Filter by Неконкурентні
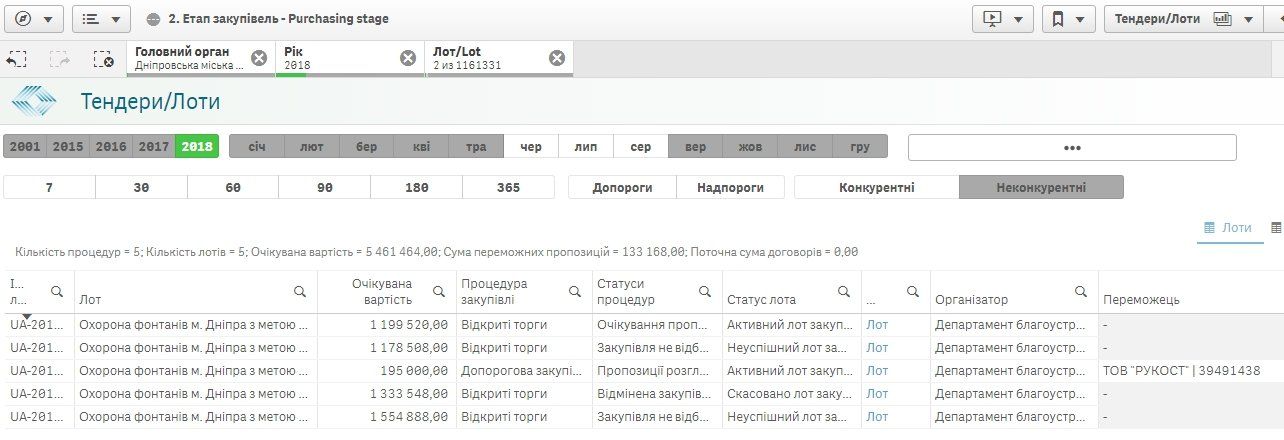The width and height of the screenshot is (1284, 440). [1041, 187]
